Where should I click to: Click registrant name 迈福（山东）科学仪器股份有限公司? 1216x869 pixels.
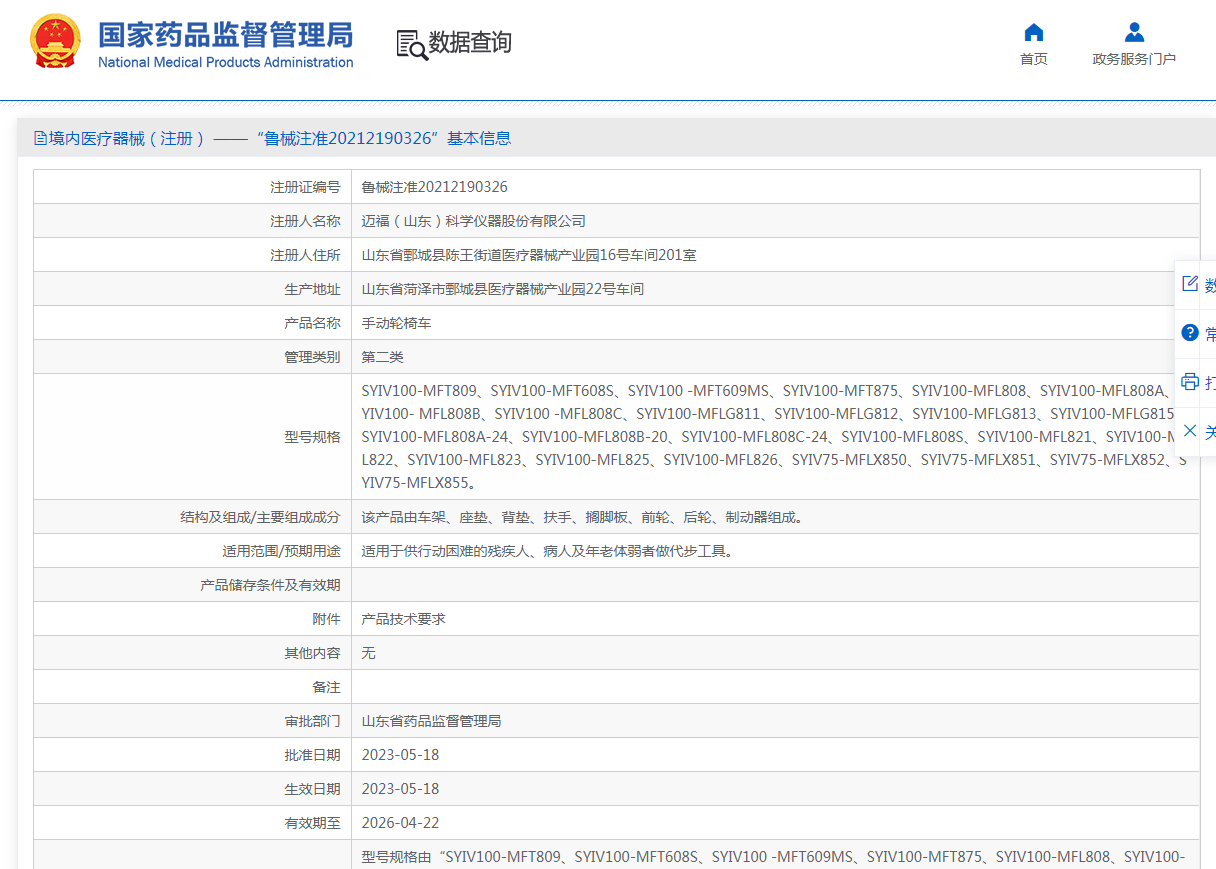click(x=473, y=221)
